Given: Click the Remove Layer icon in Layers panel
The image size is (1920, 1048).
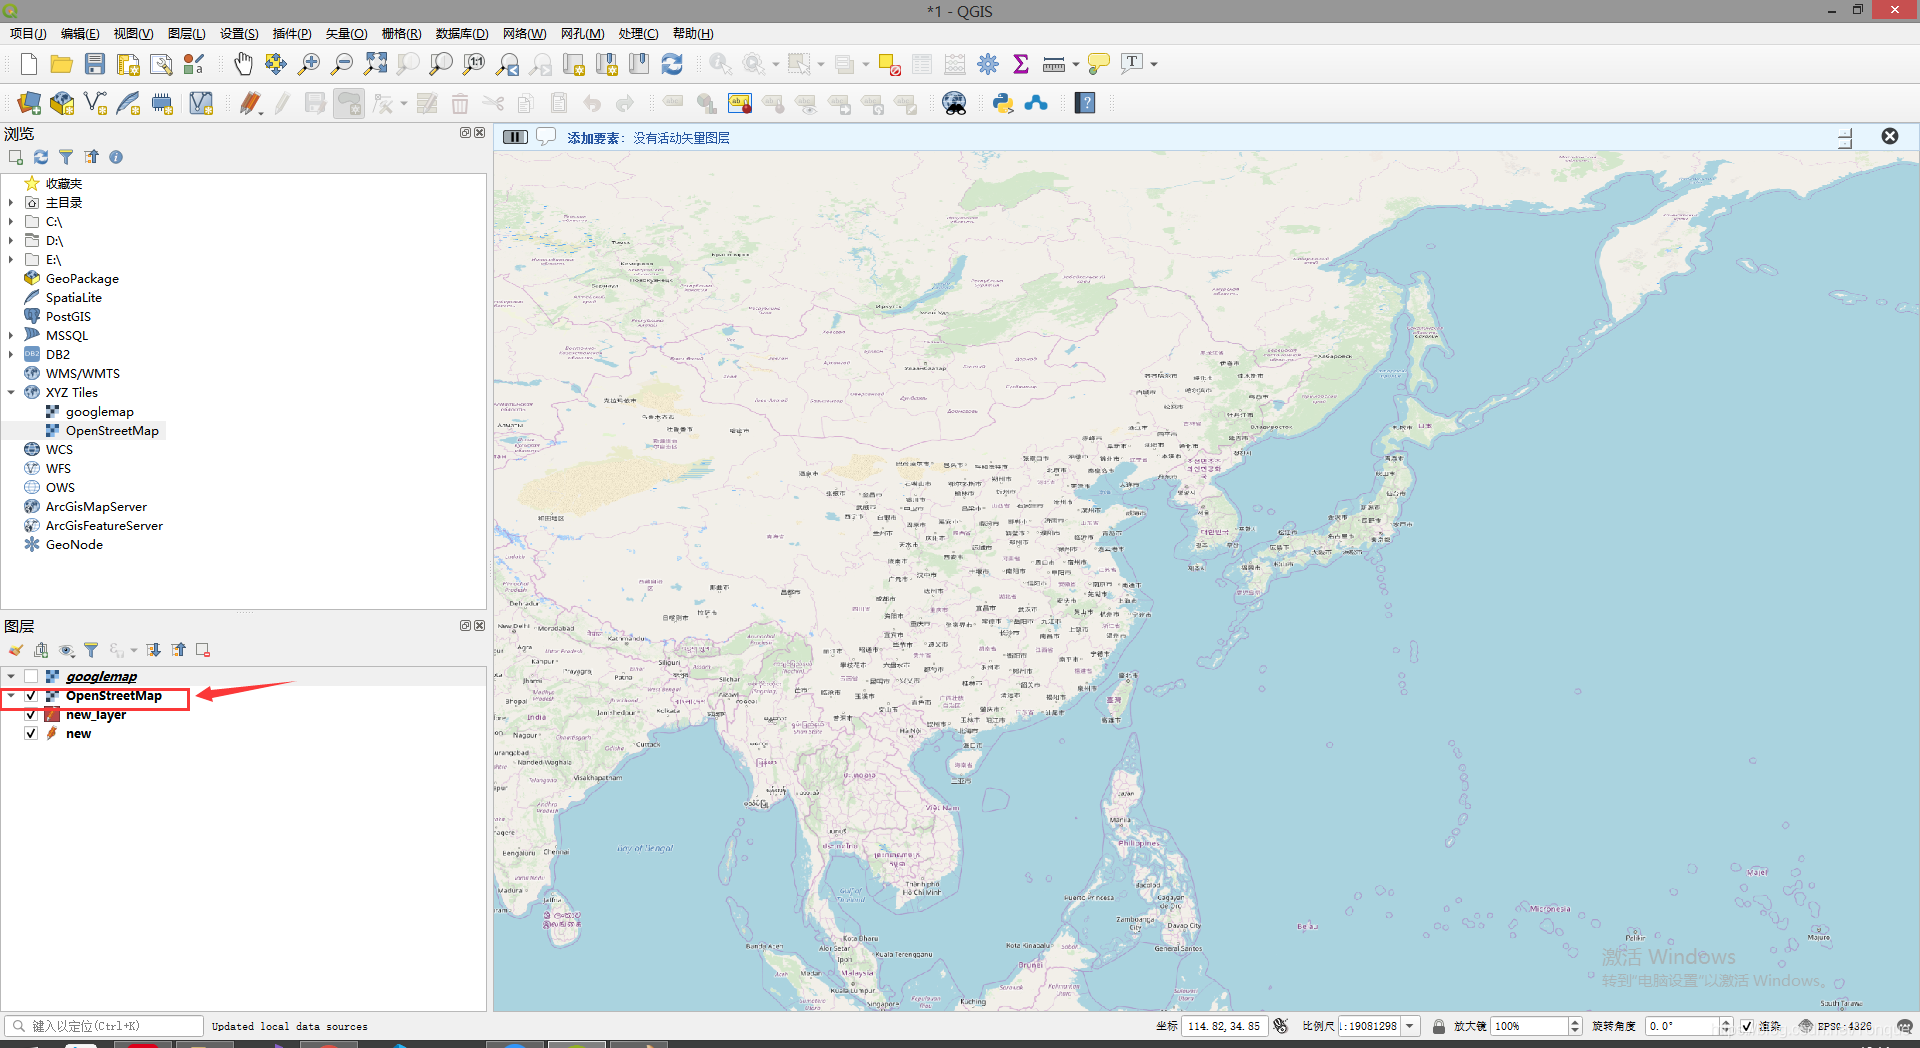Looking at the screenshot, I should click(x=203, y=650).
